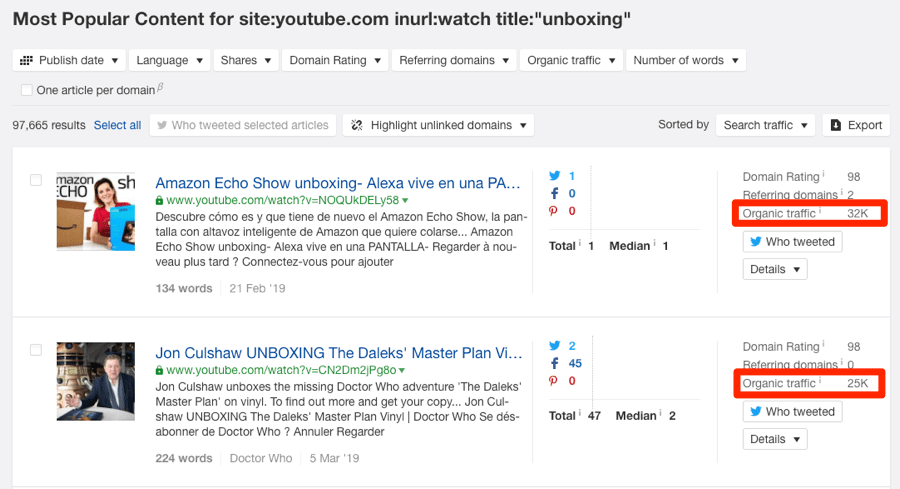Click the Twitter bird icon with count 2
Image resolution: width=900 pixels, height=489 pixels.
pos(554,346)
